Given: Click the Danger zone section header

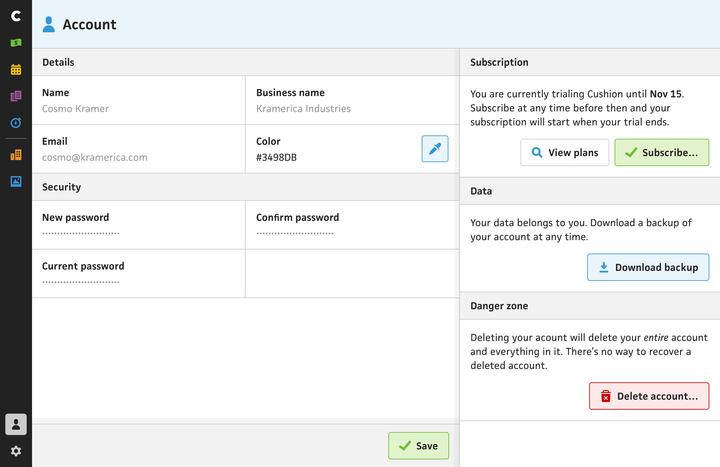Looking at the screenshot, I should (x=590, y=306).
